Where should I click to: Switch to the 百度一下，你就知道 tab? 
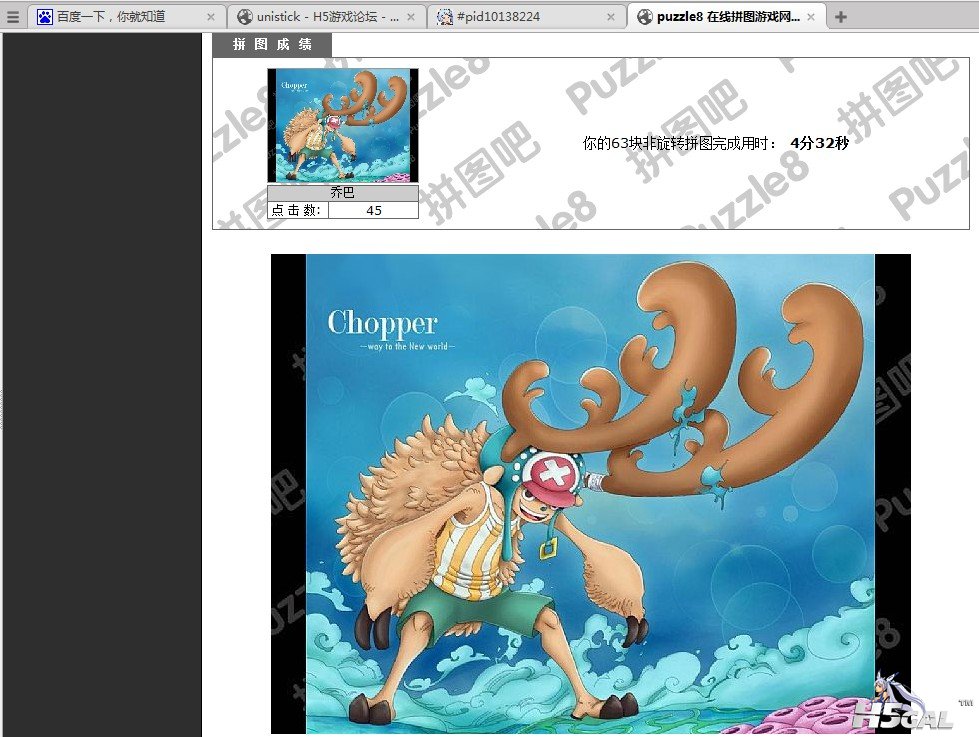[x=120, y=17]
